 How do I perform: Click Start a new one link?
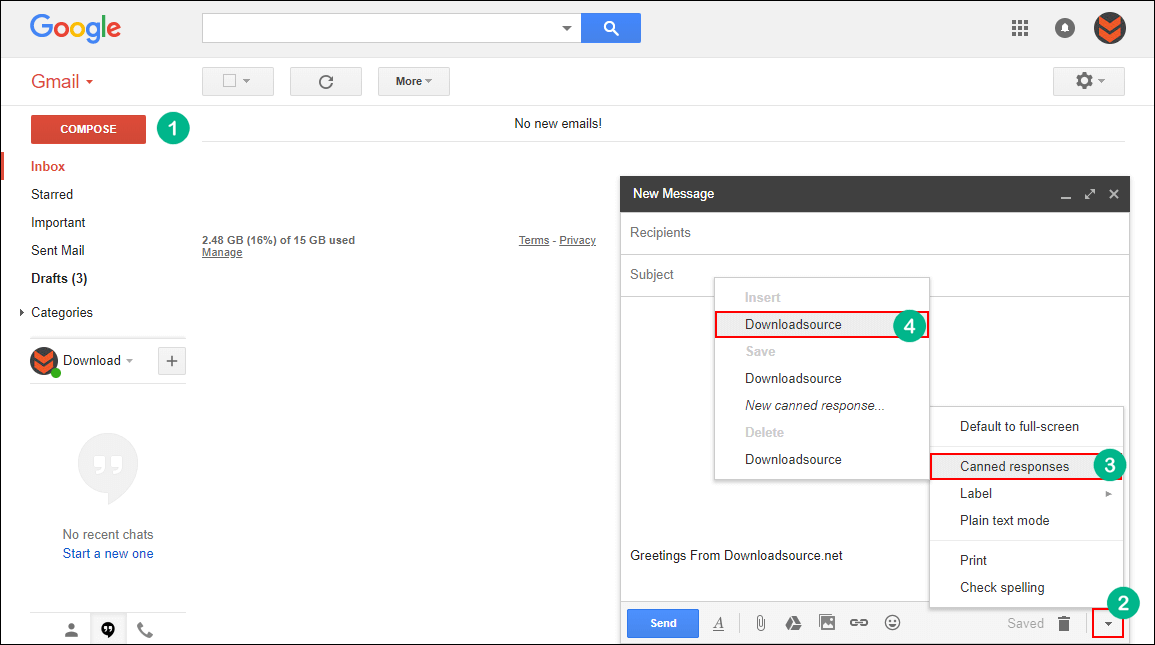(x=108, y=554)
